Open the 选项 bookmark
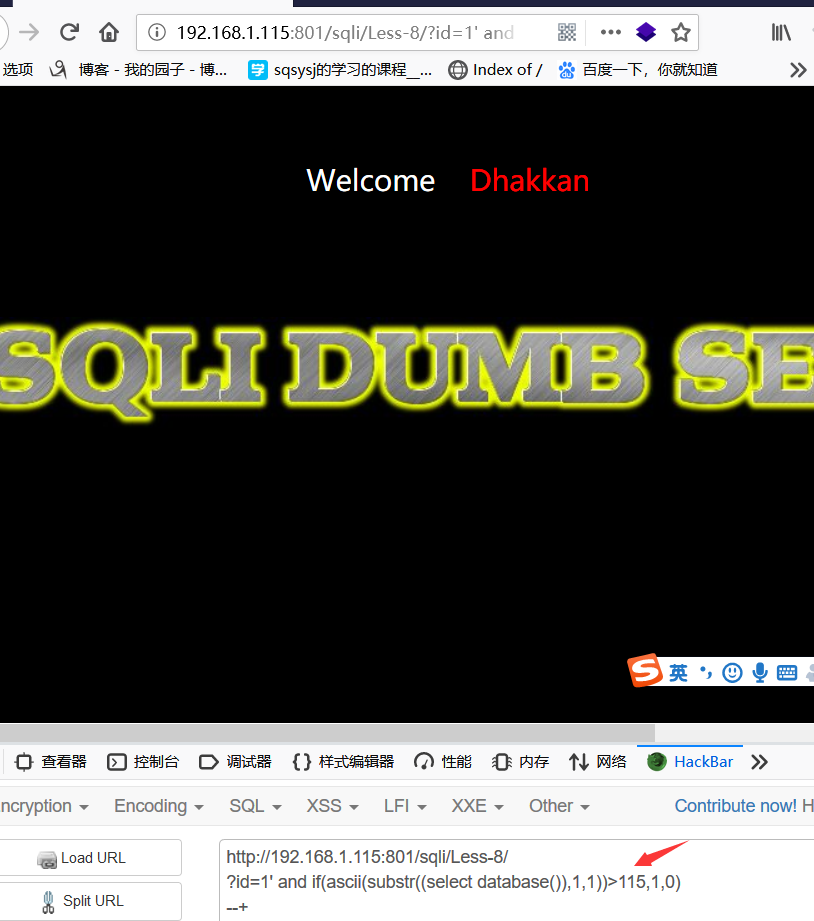Screen dimensions: 814x921 click(x=18, y=70)
